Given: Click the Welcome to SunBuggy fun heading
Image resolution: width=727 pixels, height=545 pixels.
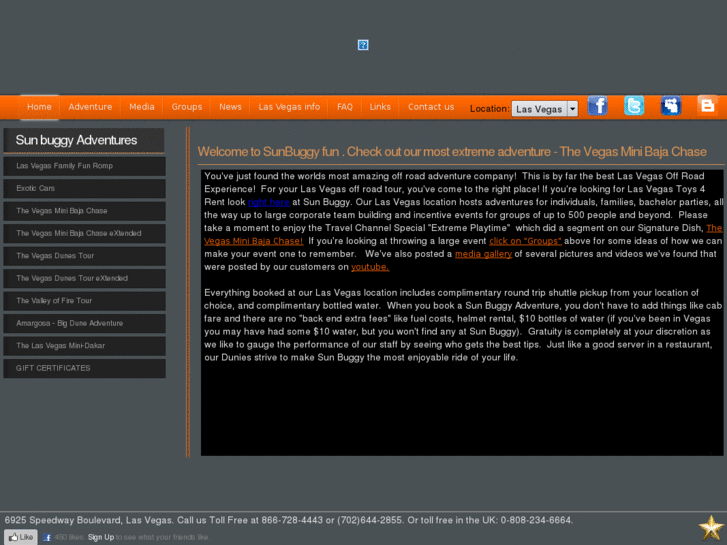Looking at the screenshot, I should tap(452, 152).
